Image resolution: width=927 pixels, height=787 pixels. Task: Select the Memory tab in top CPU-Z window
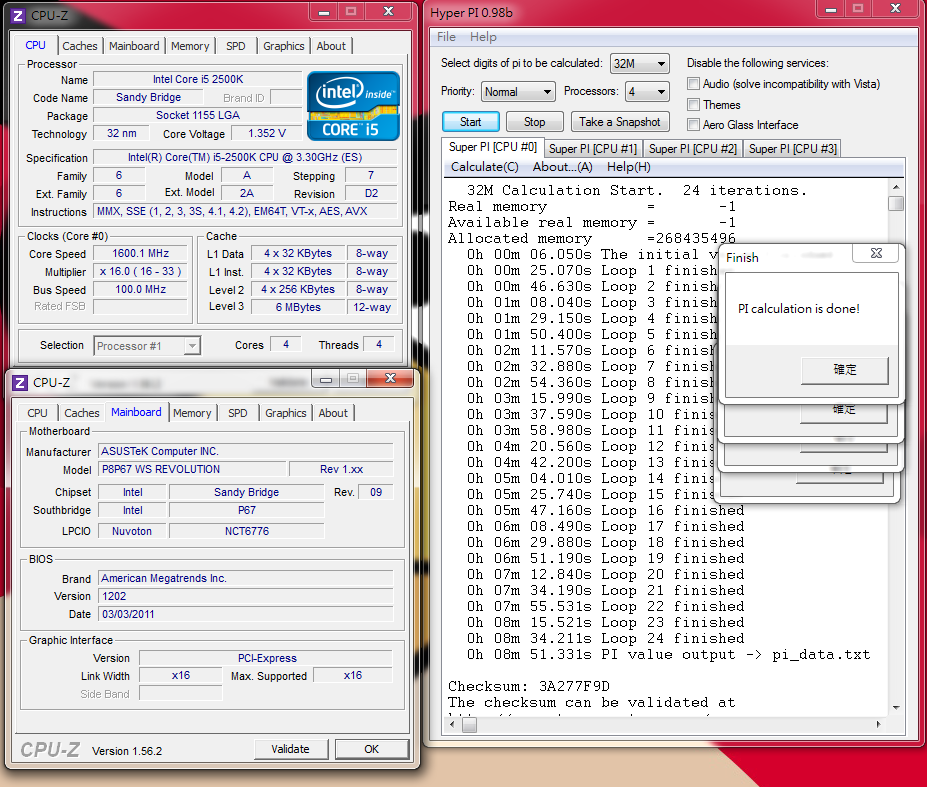(x=190, y=46)
